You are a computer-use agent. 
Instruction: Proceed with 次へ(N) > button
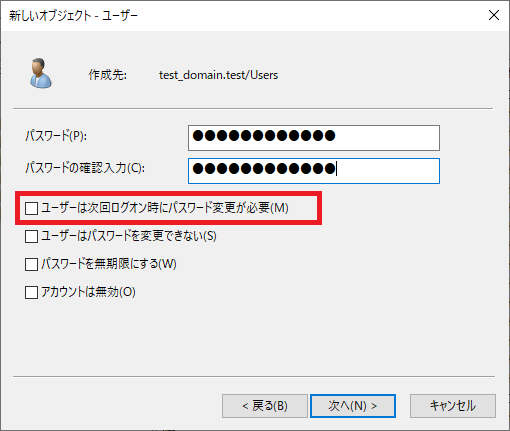tap(353, 406)
